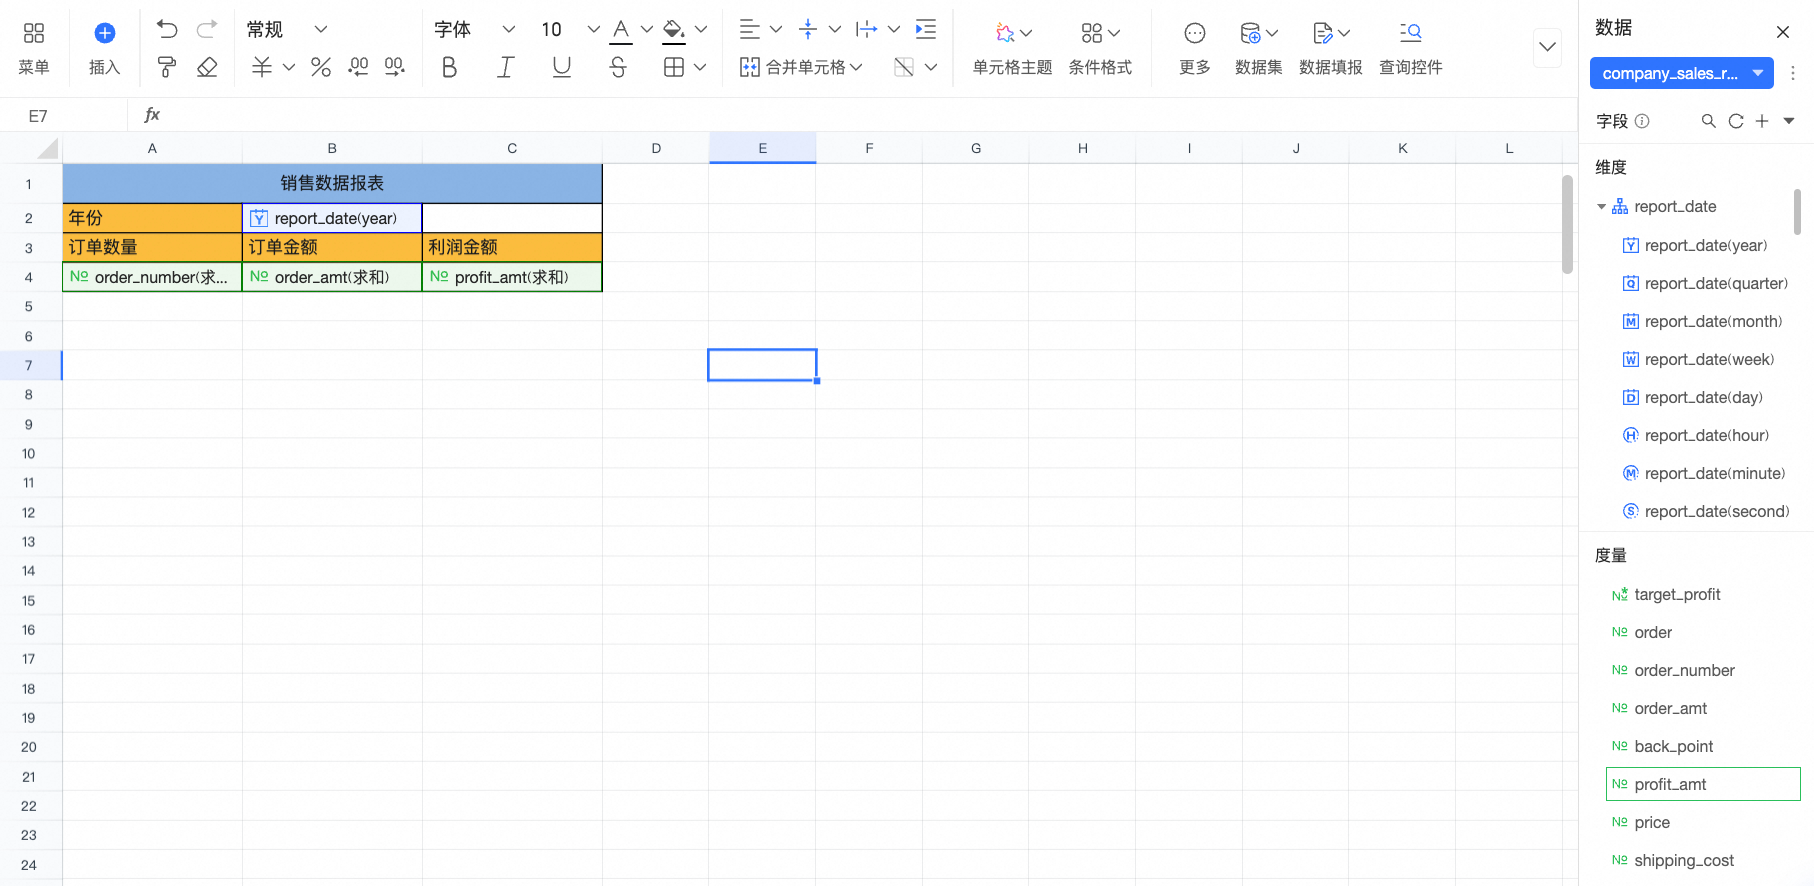The height and width of the screenshot is (886, 1814).
Task: Collapse the report_date tree node
Action: click(x=1601, y=207)
